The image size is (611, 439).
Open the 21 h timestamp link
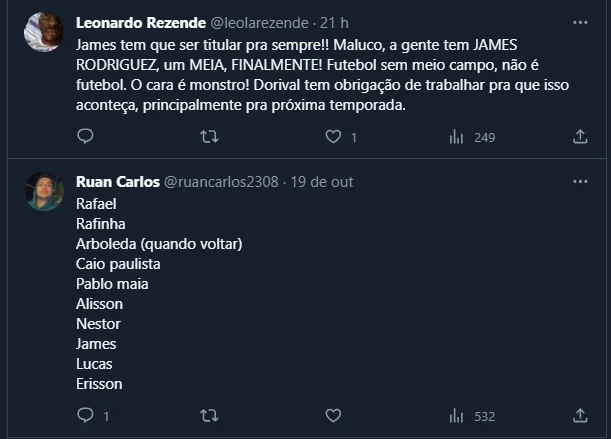pos(334,22)
